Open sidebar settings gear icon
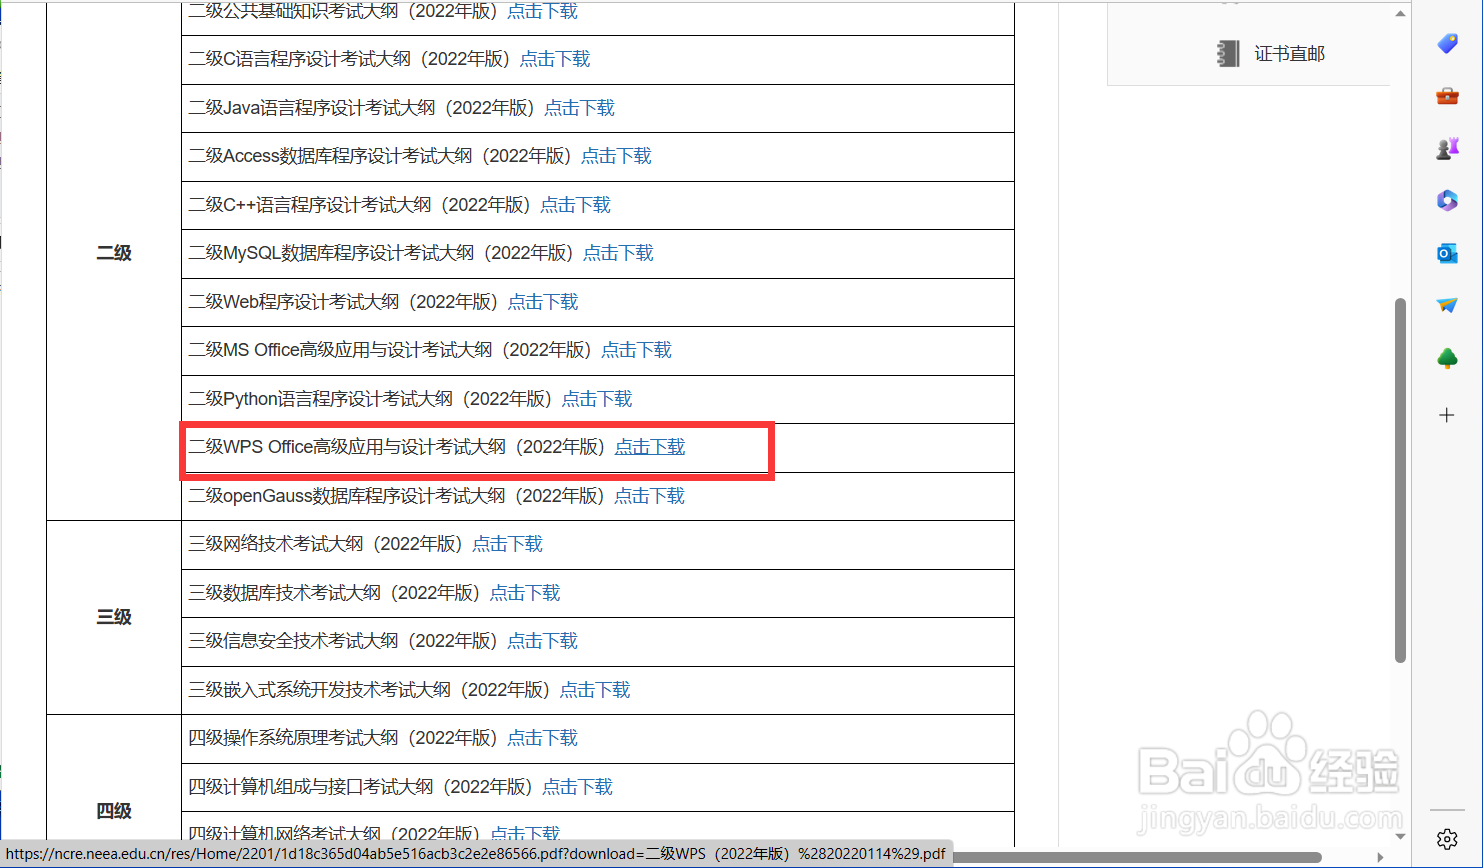 (x=1447, y=838)
